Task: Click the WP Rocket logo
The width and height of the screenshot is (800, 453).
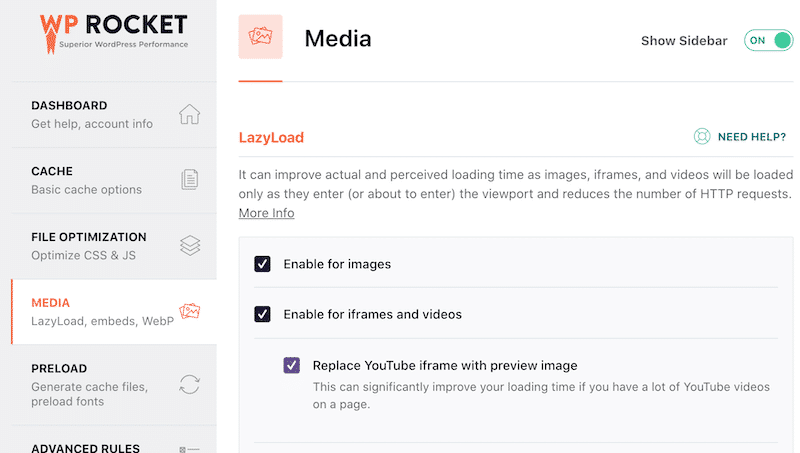Action: (114, 33)
